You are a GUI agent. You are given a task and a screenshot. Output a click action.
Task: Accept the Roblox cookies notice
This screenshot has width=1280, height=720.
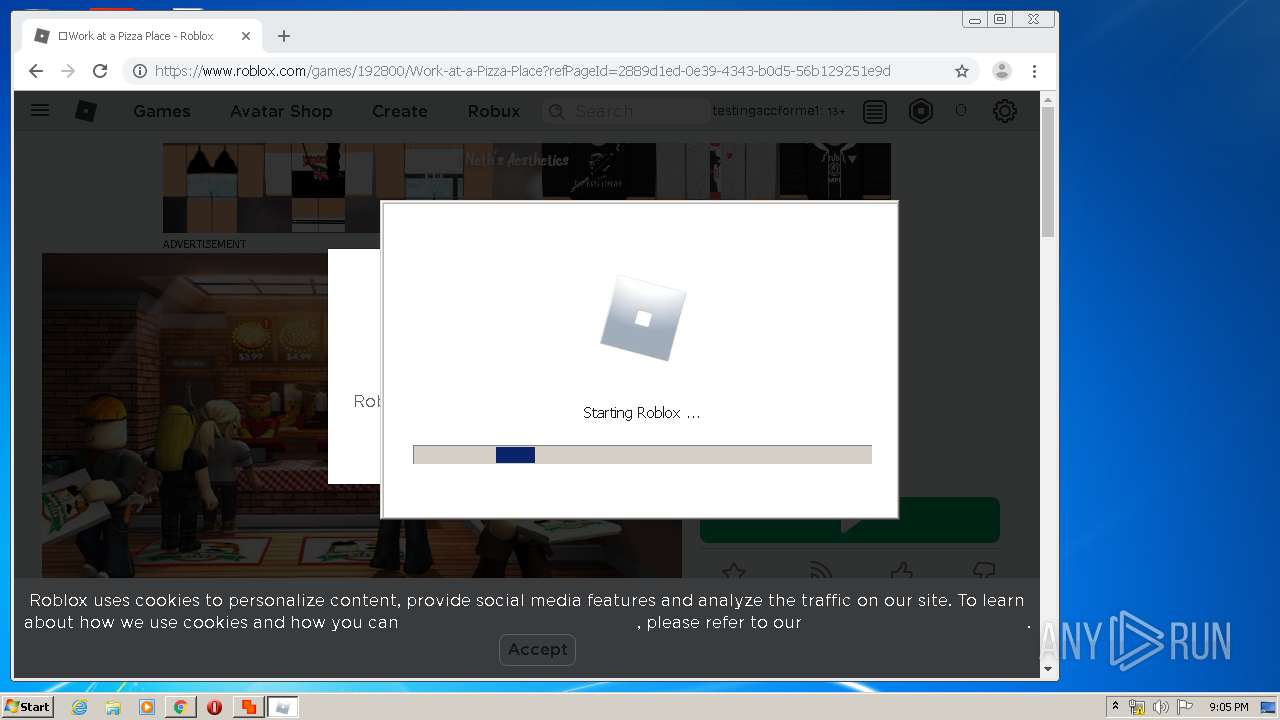point(537,649)
